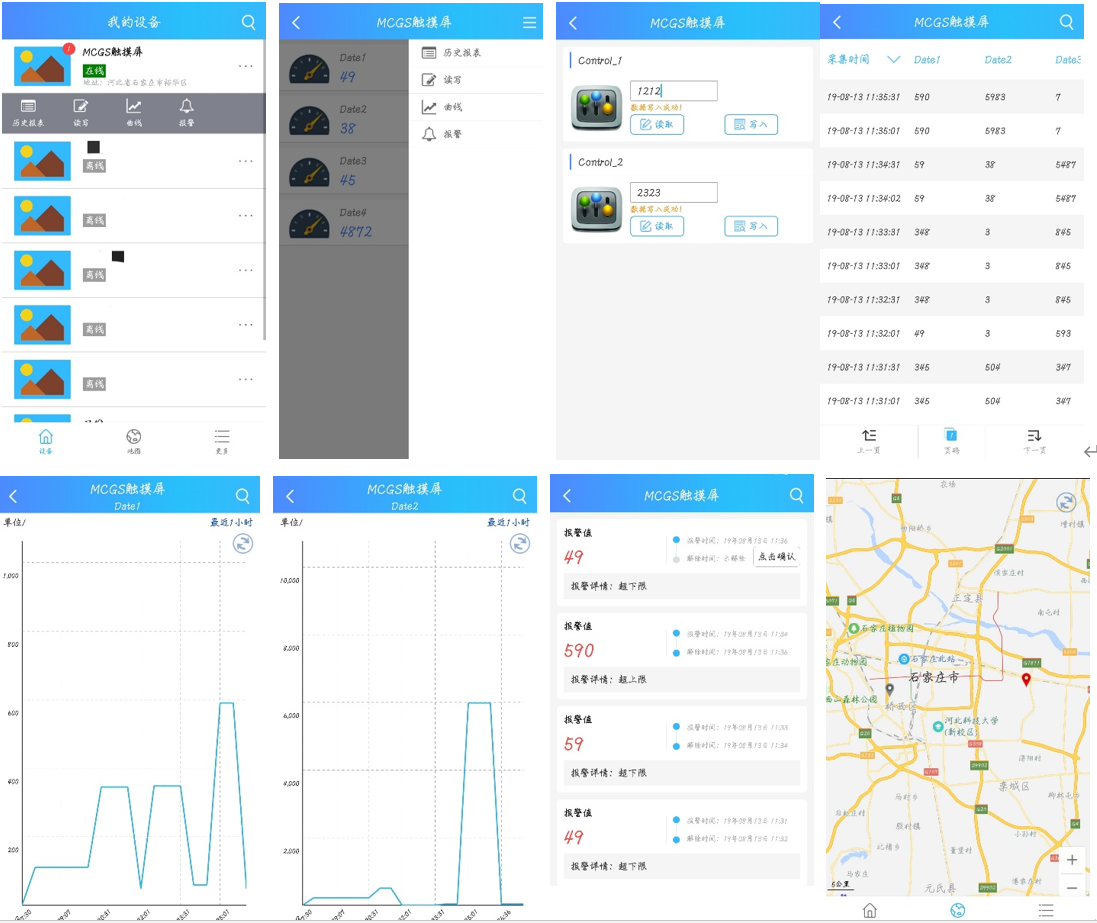Open 读写 in the gray device toolbar
1097x923 pixels.
tap(81, 113)
